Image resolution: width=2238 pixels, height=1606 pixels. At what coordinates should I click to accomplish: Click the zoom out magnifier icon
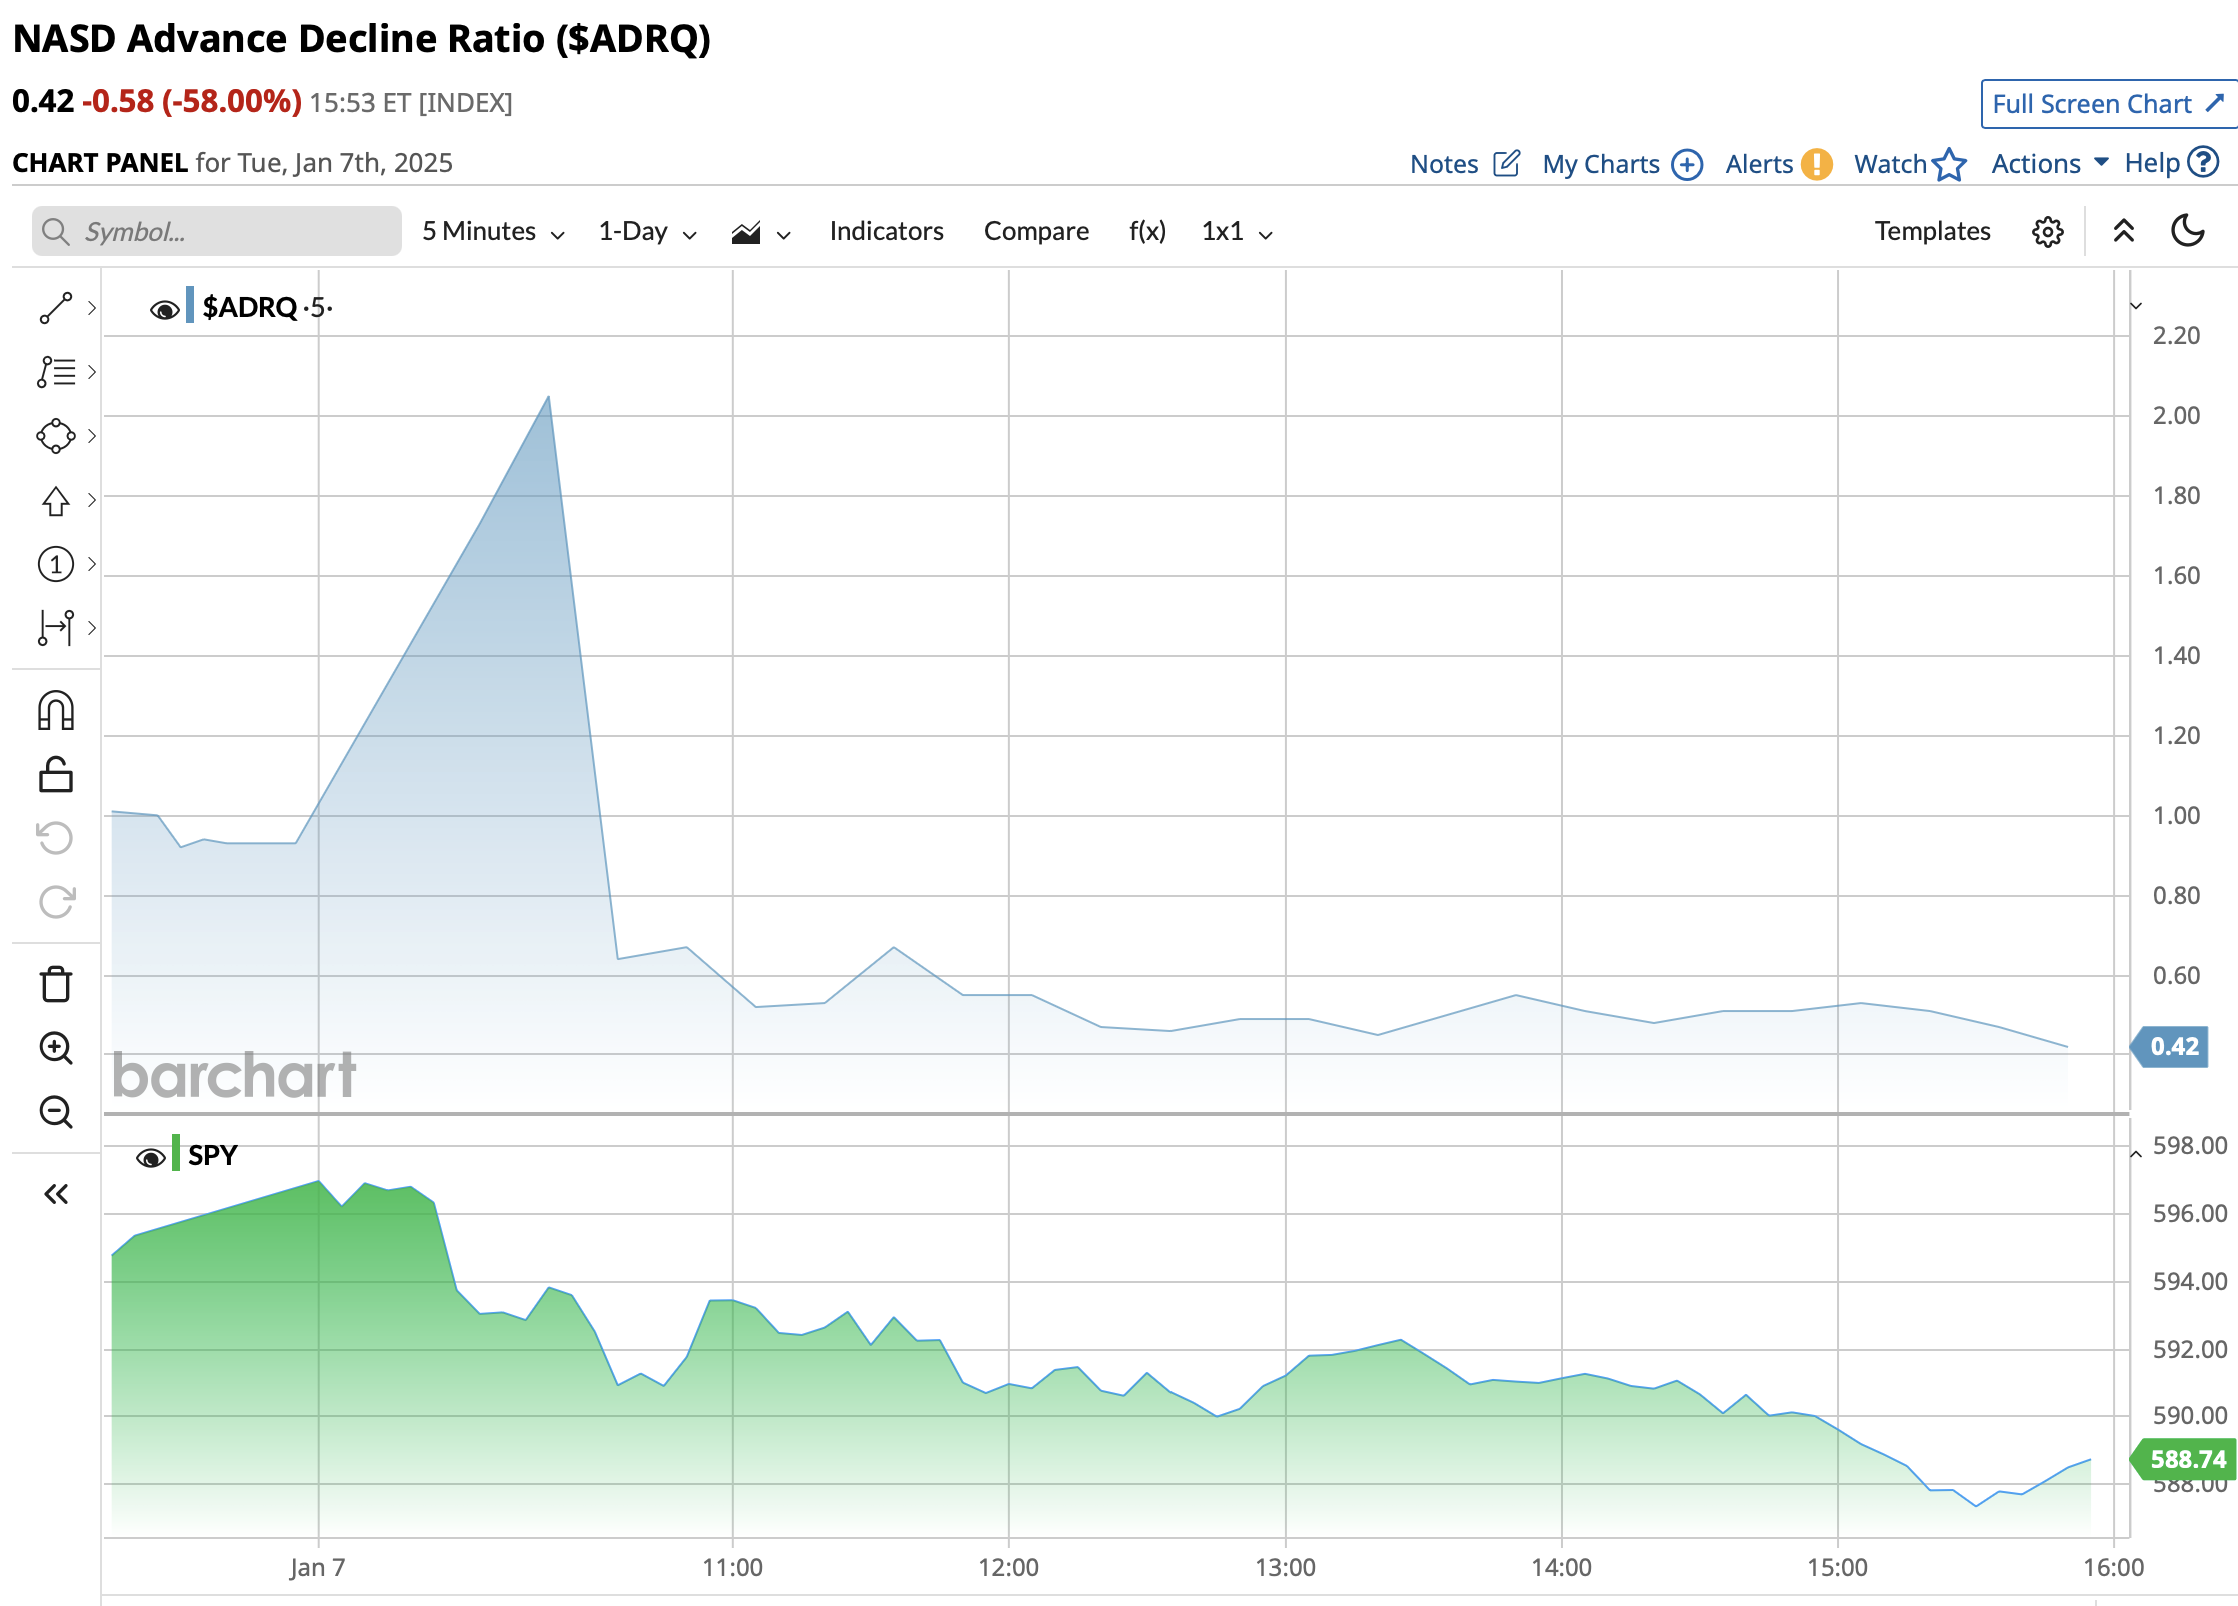tap(56, 1112)
